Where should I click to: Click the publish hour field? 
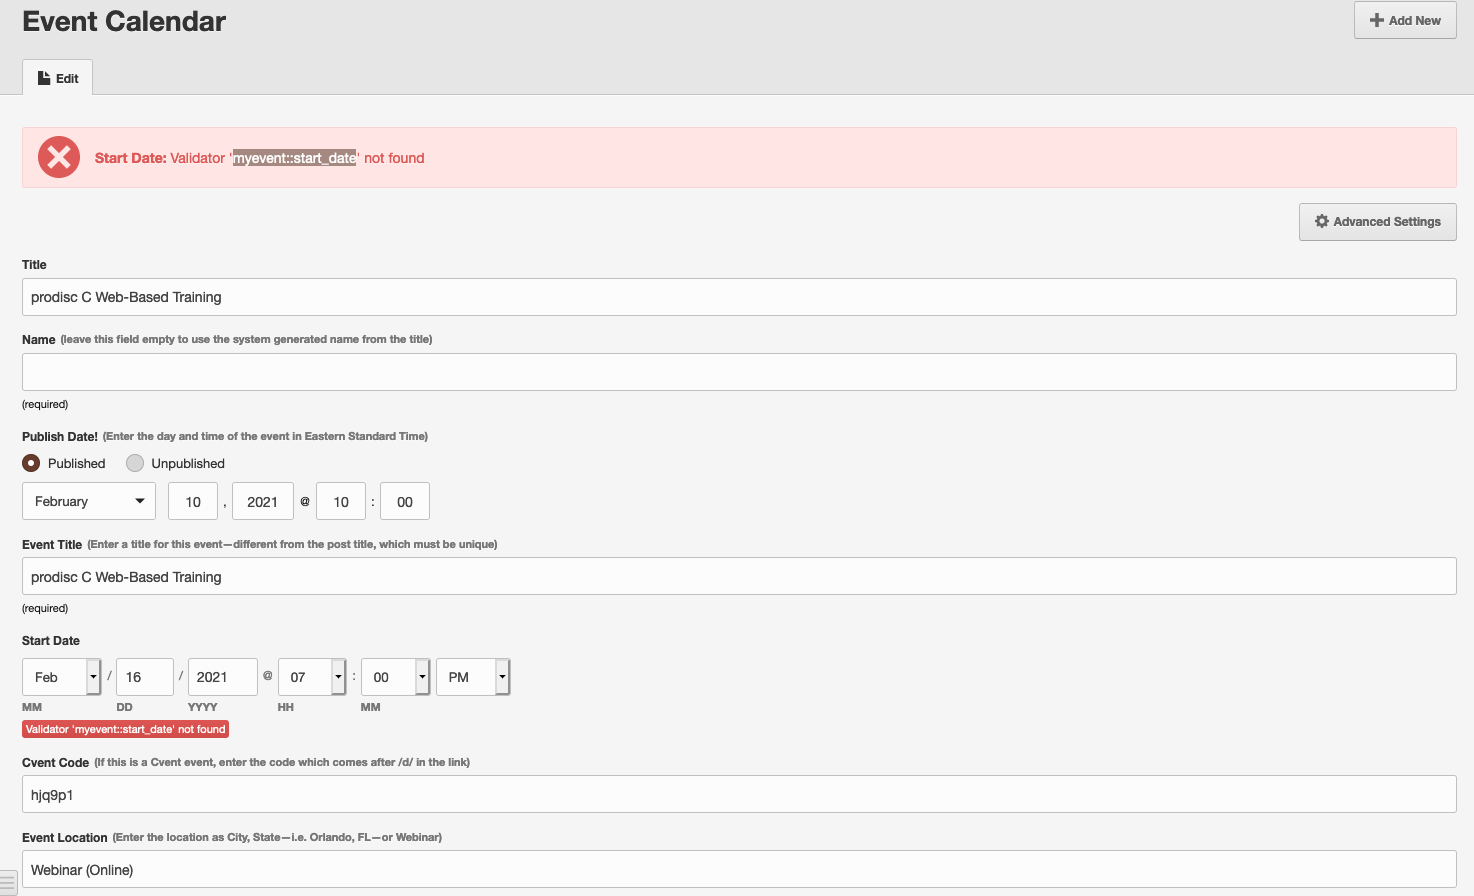[341, 501]
